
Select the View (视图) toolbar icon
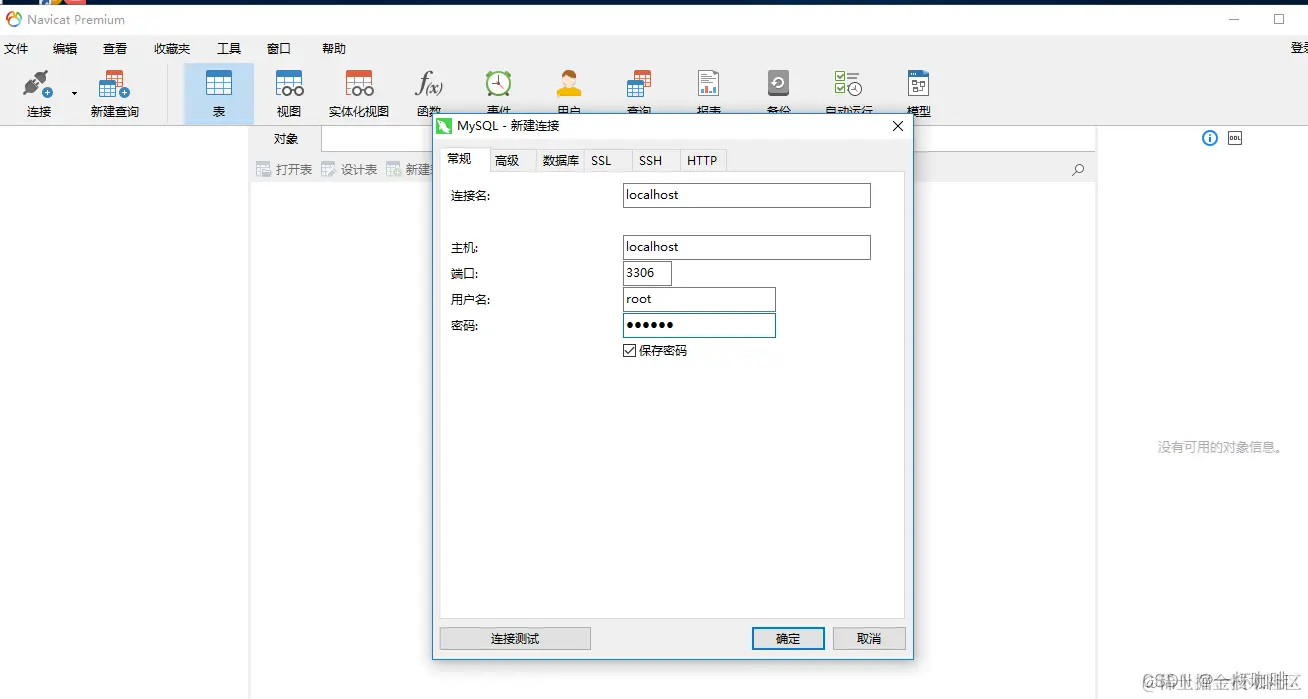coord(289,94)
